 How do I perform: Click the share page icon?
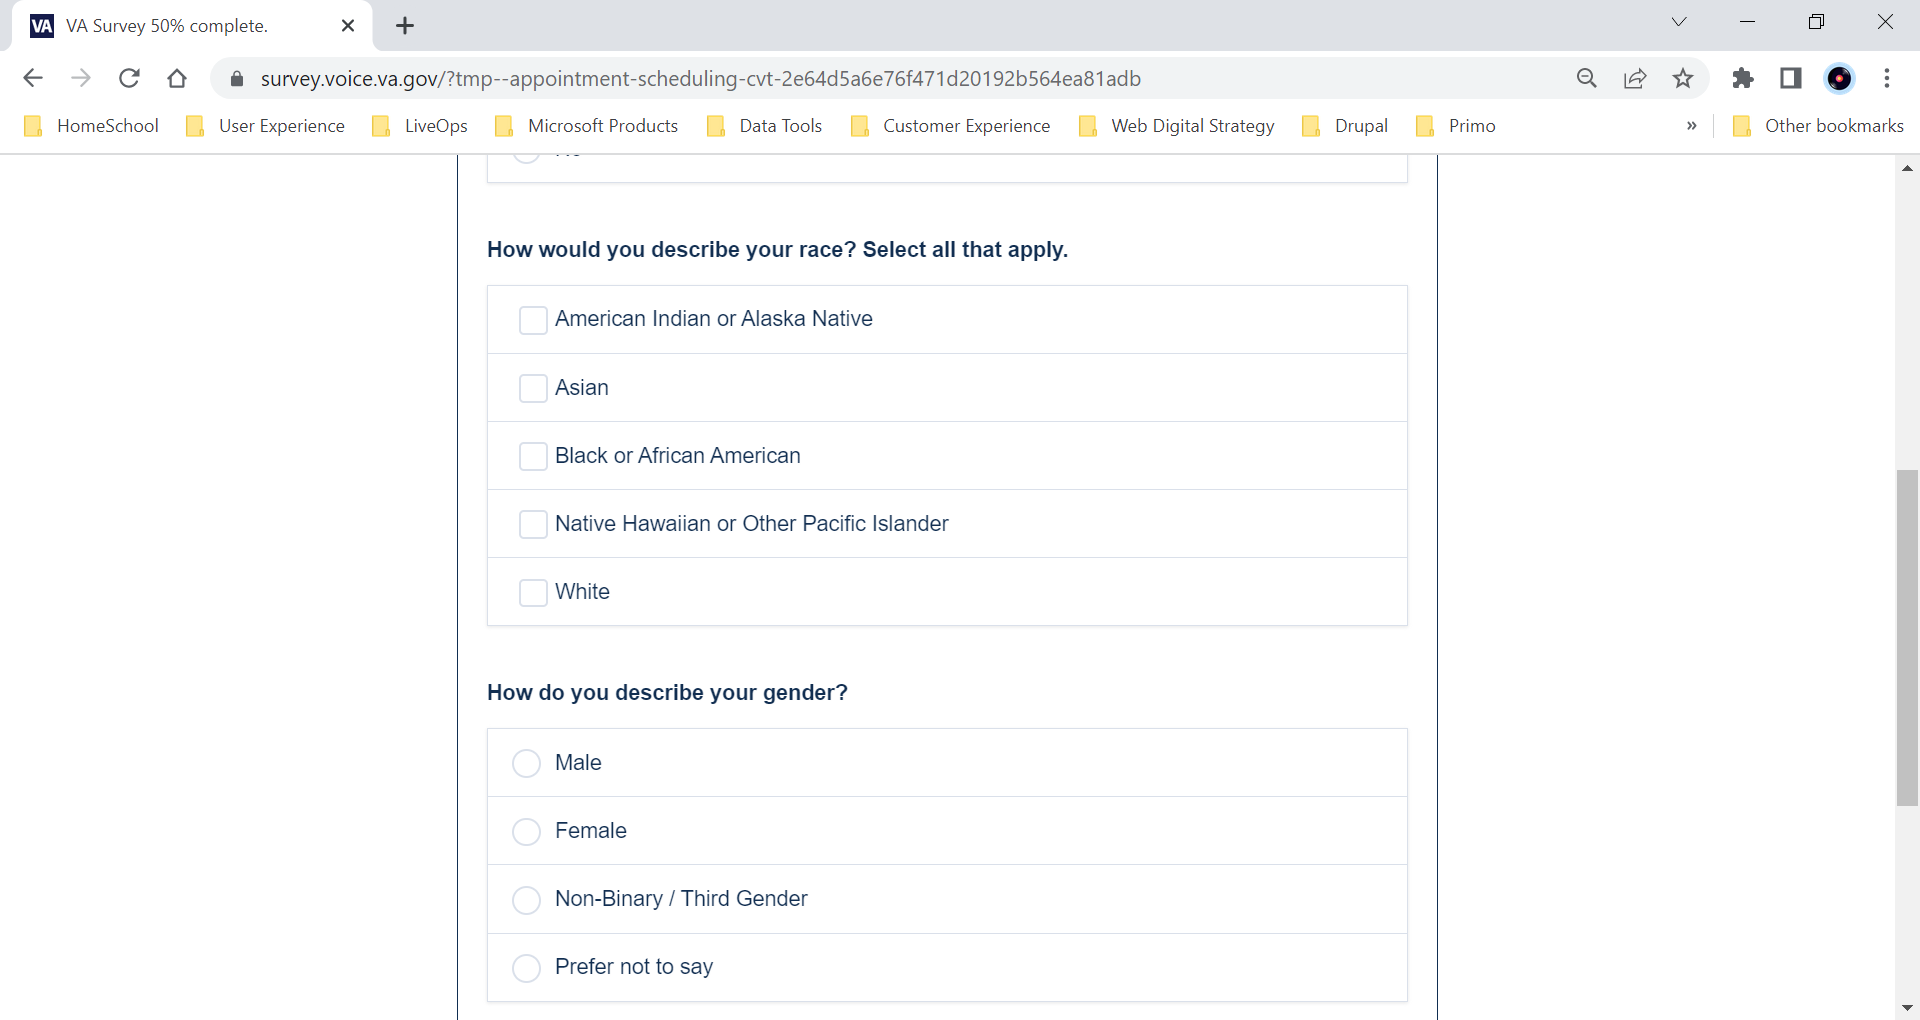coord(1635,78)
